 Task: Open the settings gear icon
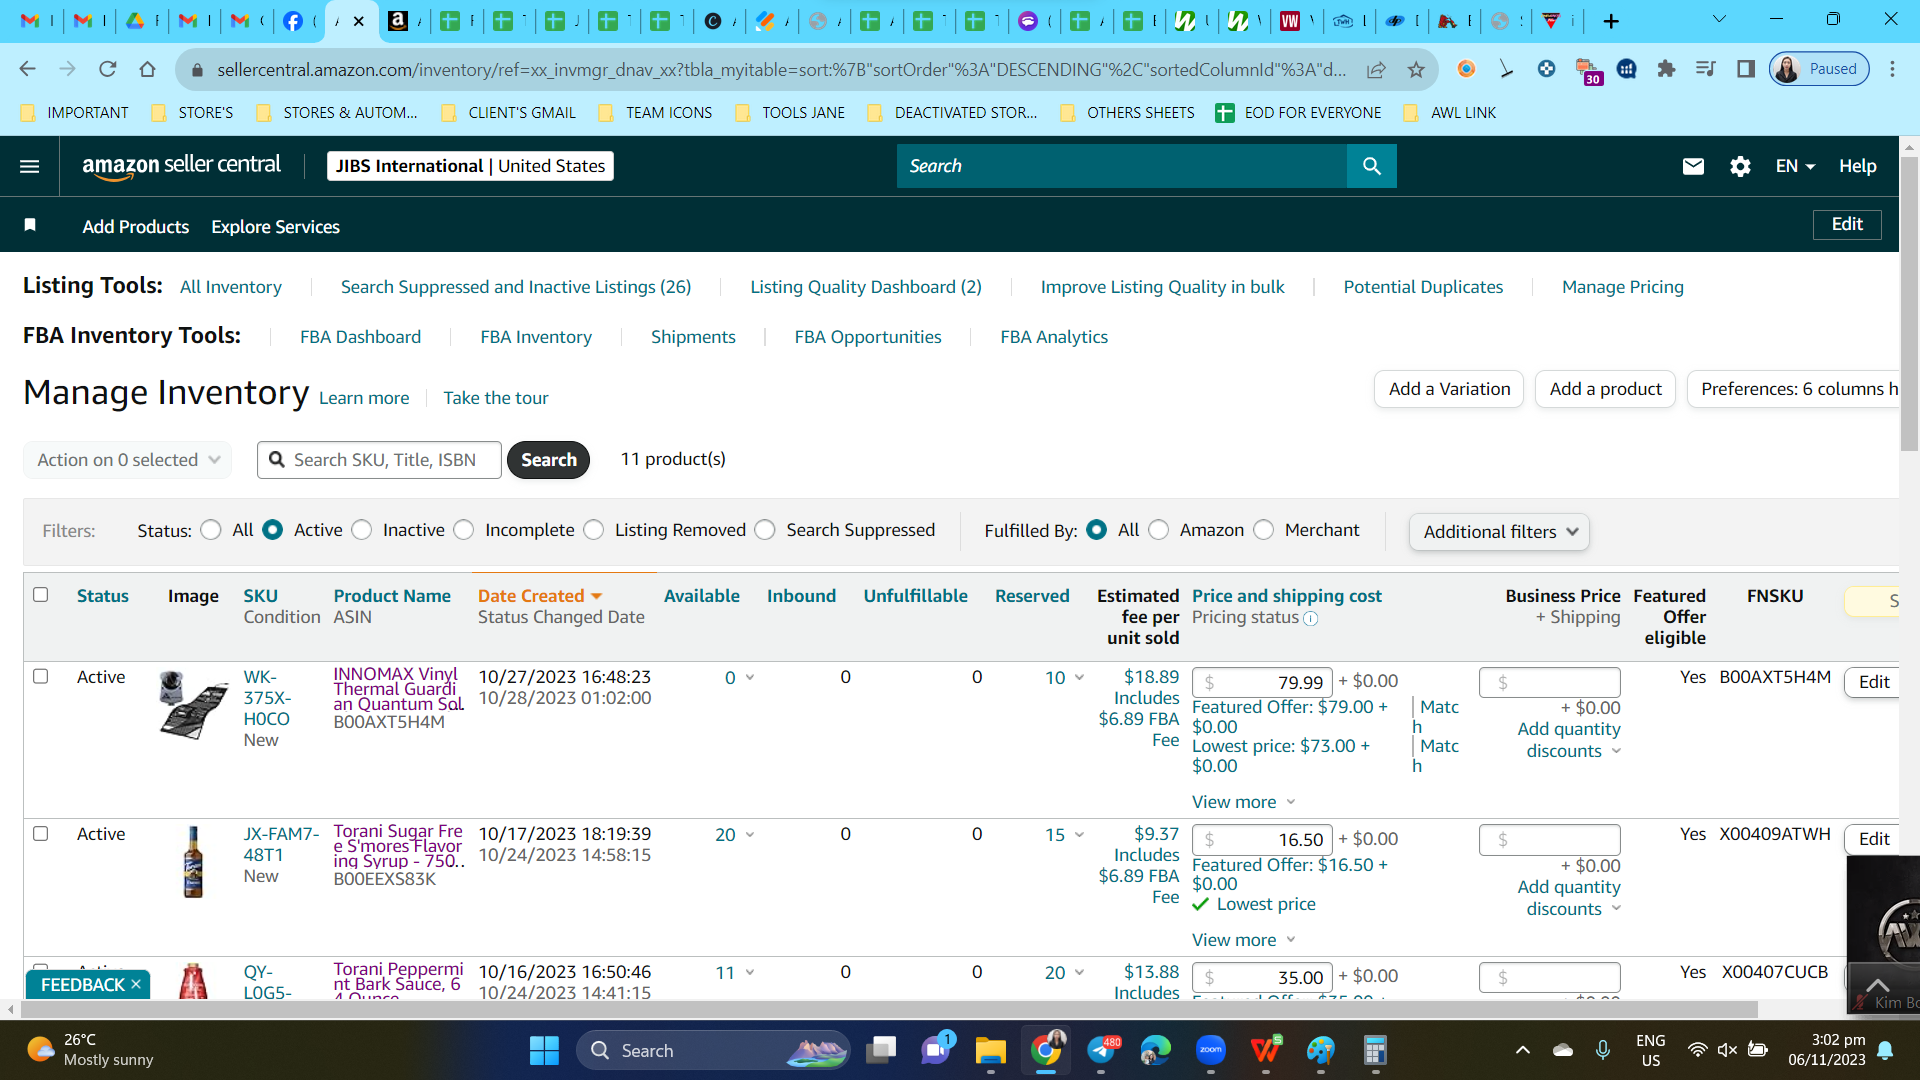click(1740, 166)
